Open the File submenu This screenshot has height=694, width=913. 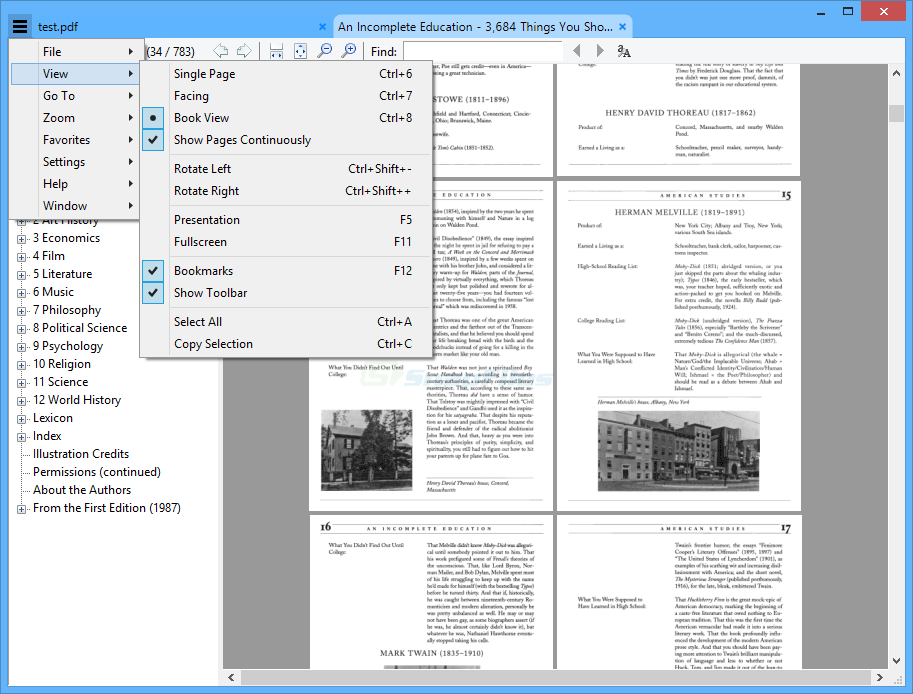[74, 52]
